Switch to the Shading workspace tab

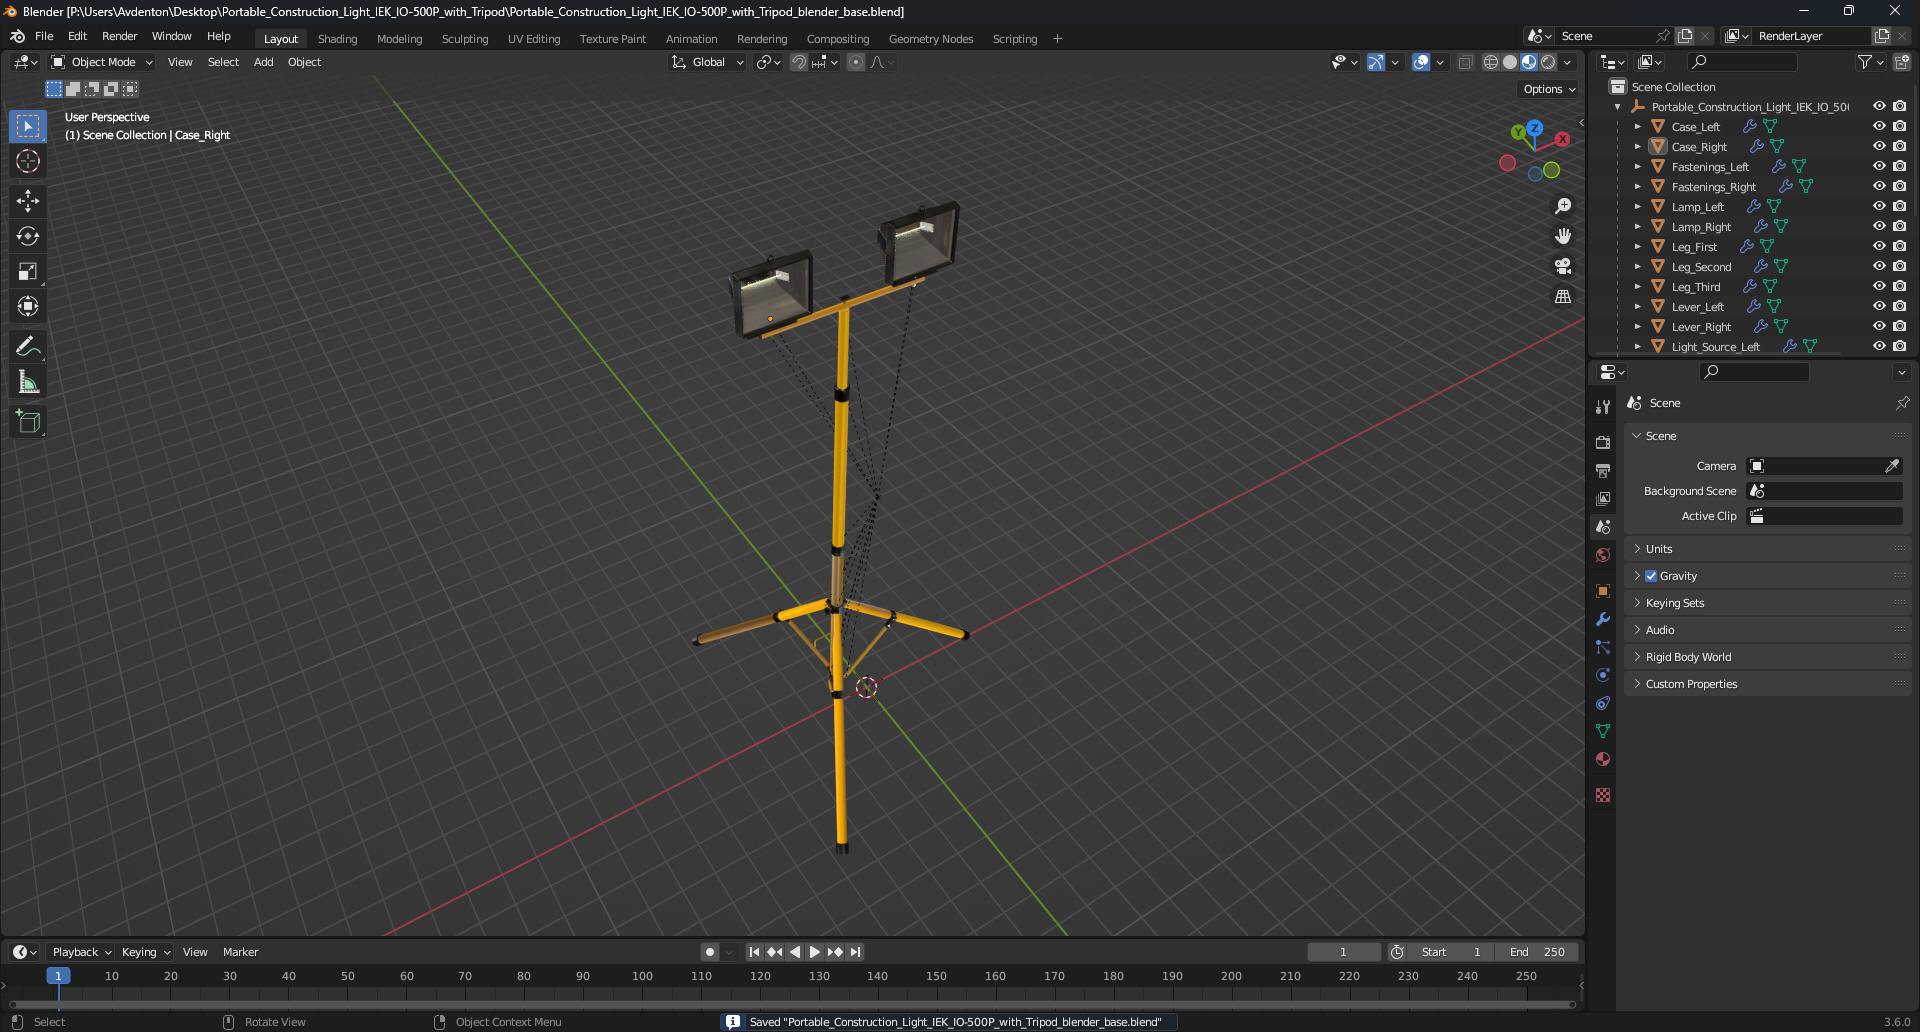pyautogui.click(x=337, y=39)
